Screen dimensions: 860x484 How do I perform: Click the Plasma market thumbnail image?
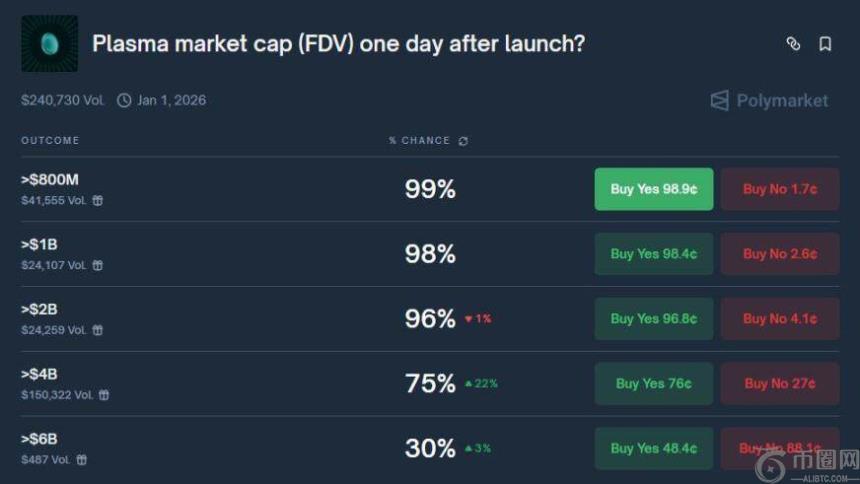click(49, 43)
